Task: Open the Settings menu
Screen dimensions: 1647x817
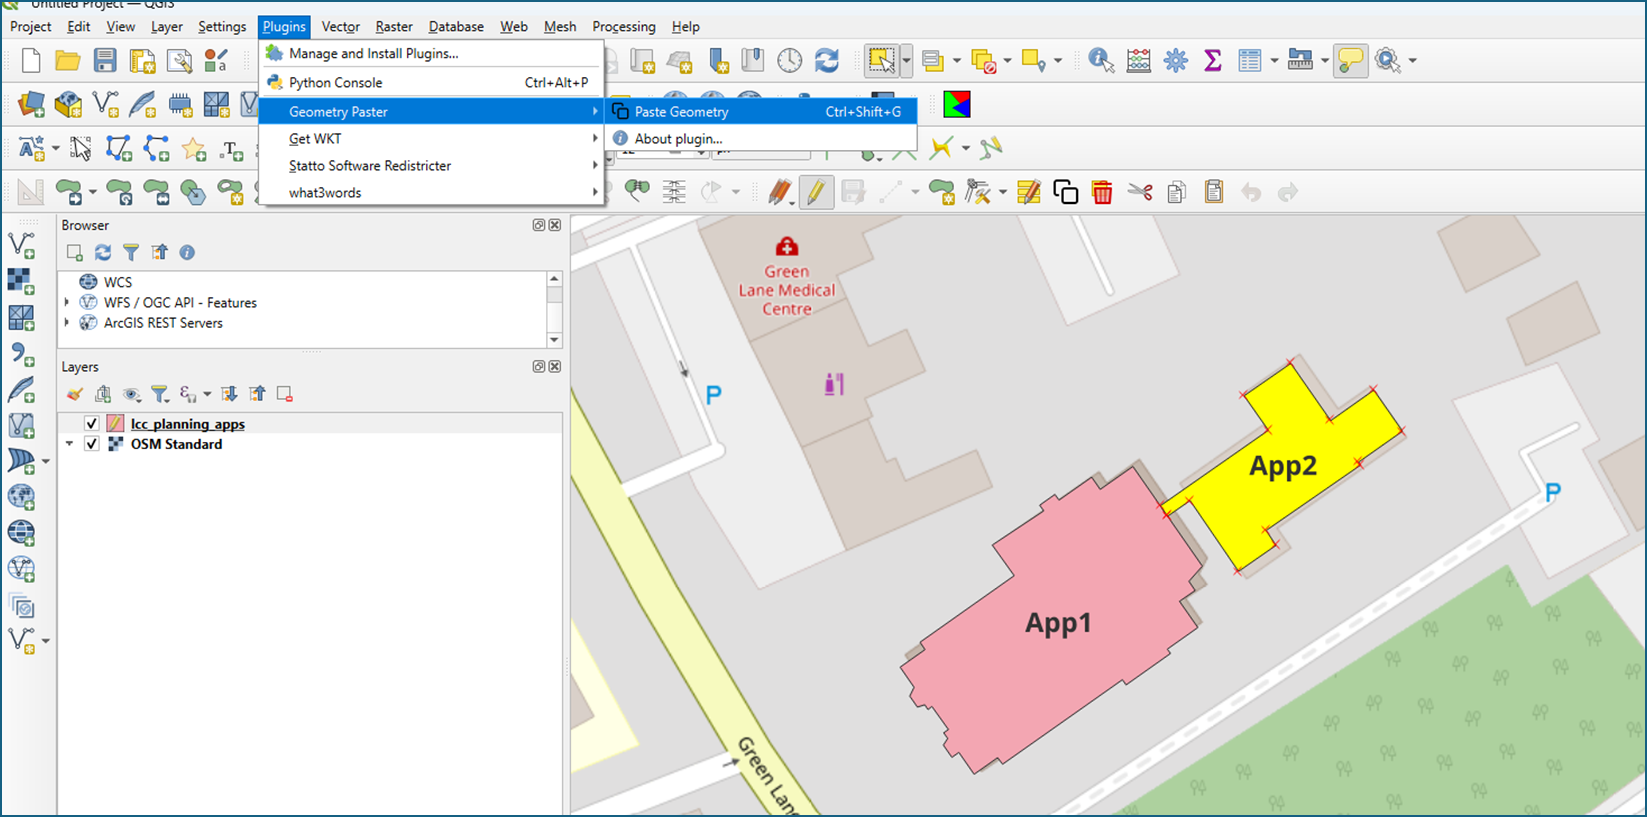Action: pos(222,27)
